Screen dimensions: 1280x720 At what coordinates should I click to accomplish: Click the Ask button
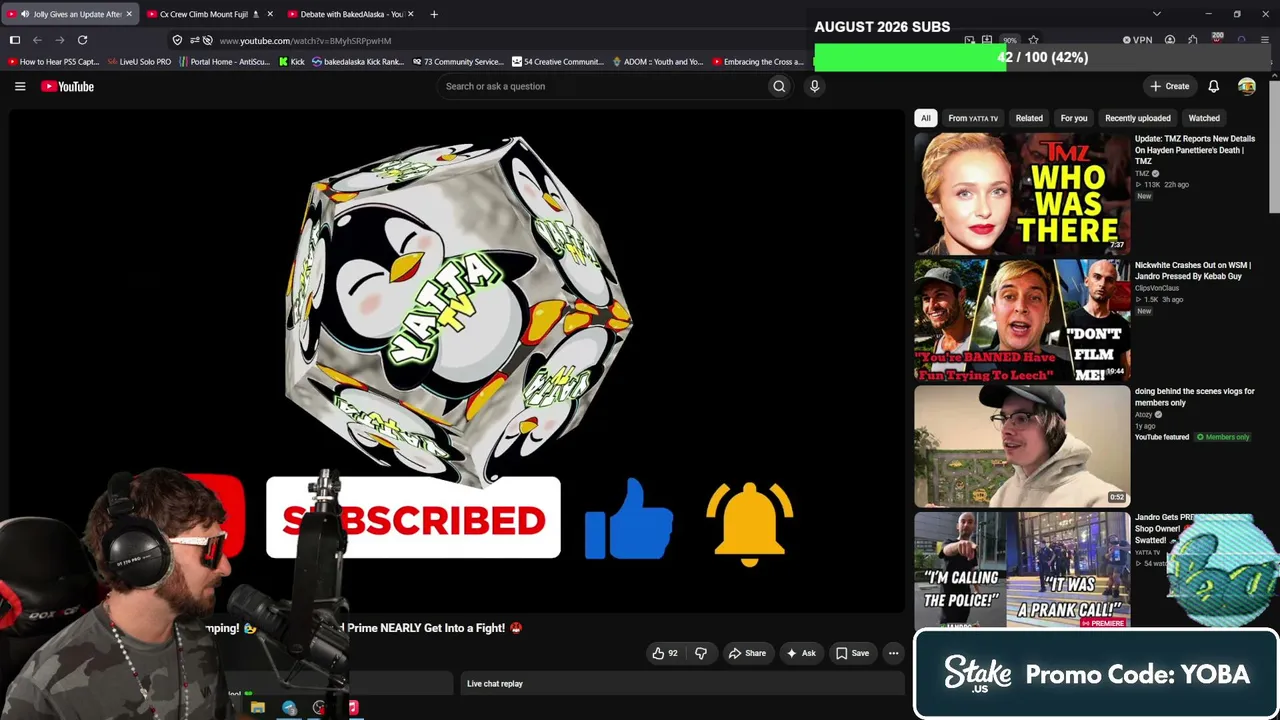(x=801, y=653)
